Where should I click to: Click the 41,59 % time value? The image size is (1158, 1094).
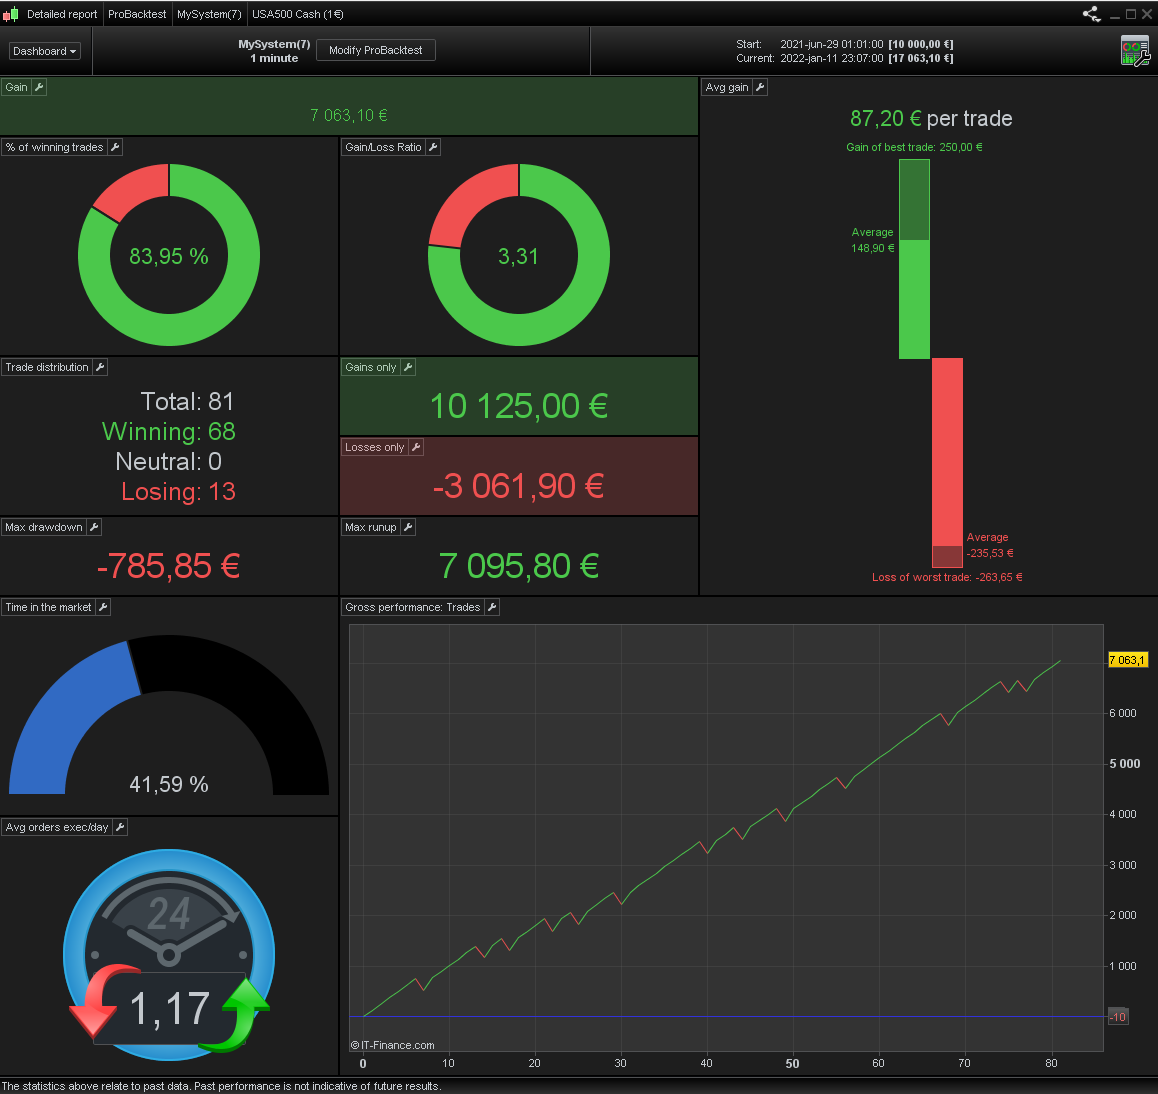(168, 784)
